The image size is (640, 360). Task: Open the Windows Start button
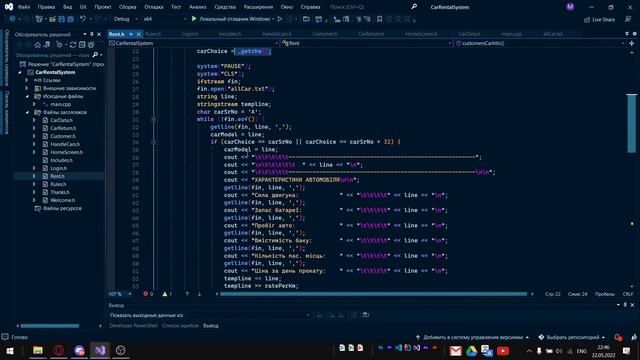point(10,351)
